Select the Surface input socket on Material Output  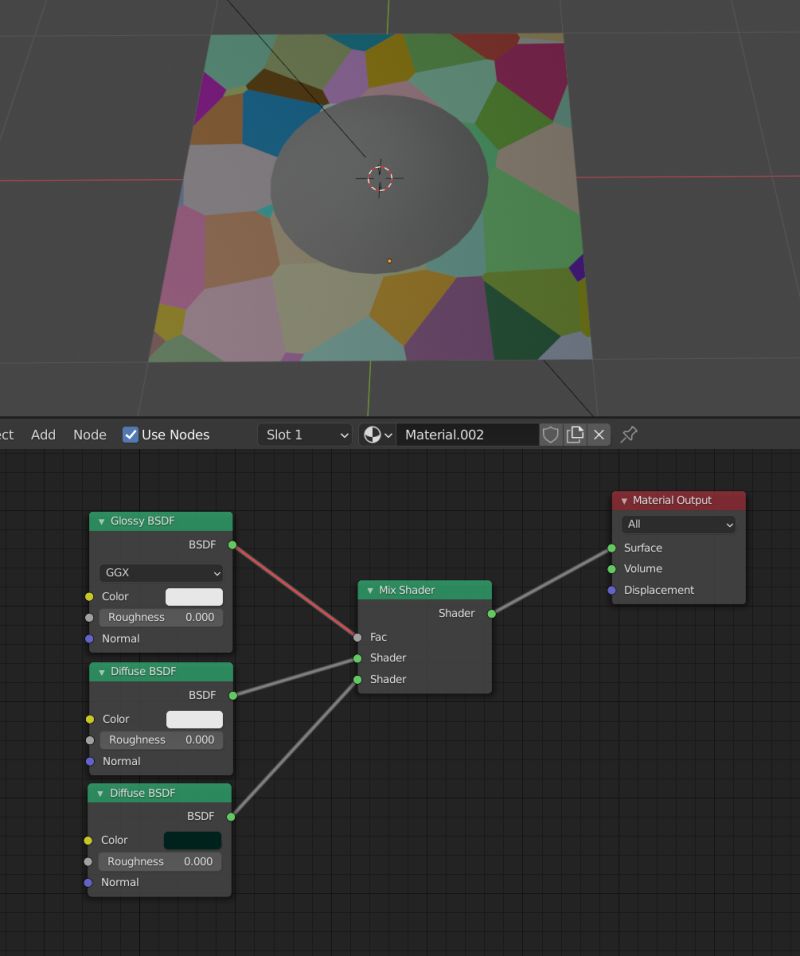coord(612,548)
